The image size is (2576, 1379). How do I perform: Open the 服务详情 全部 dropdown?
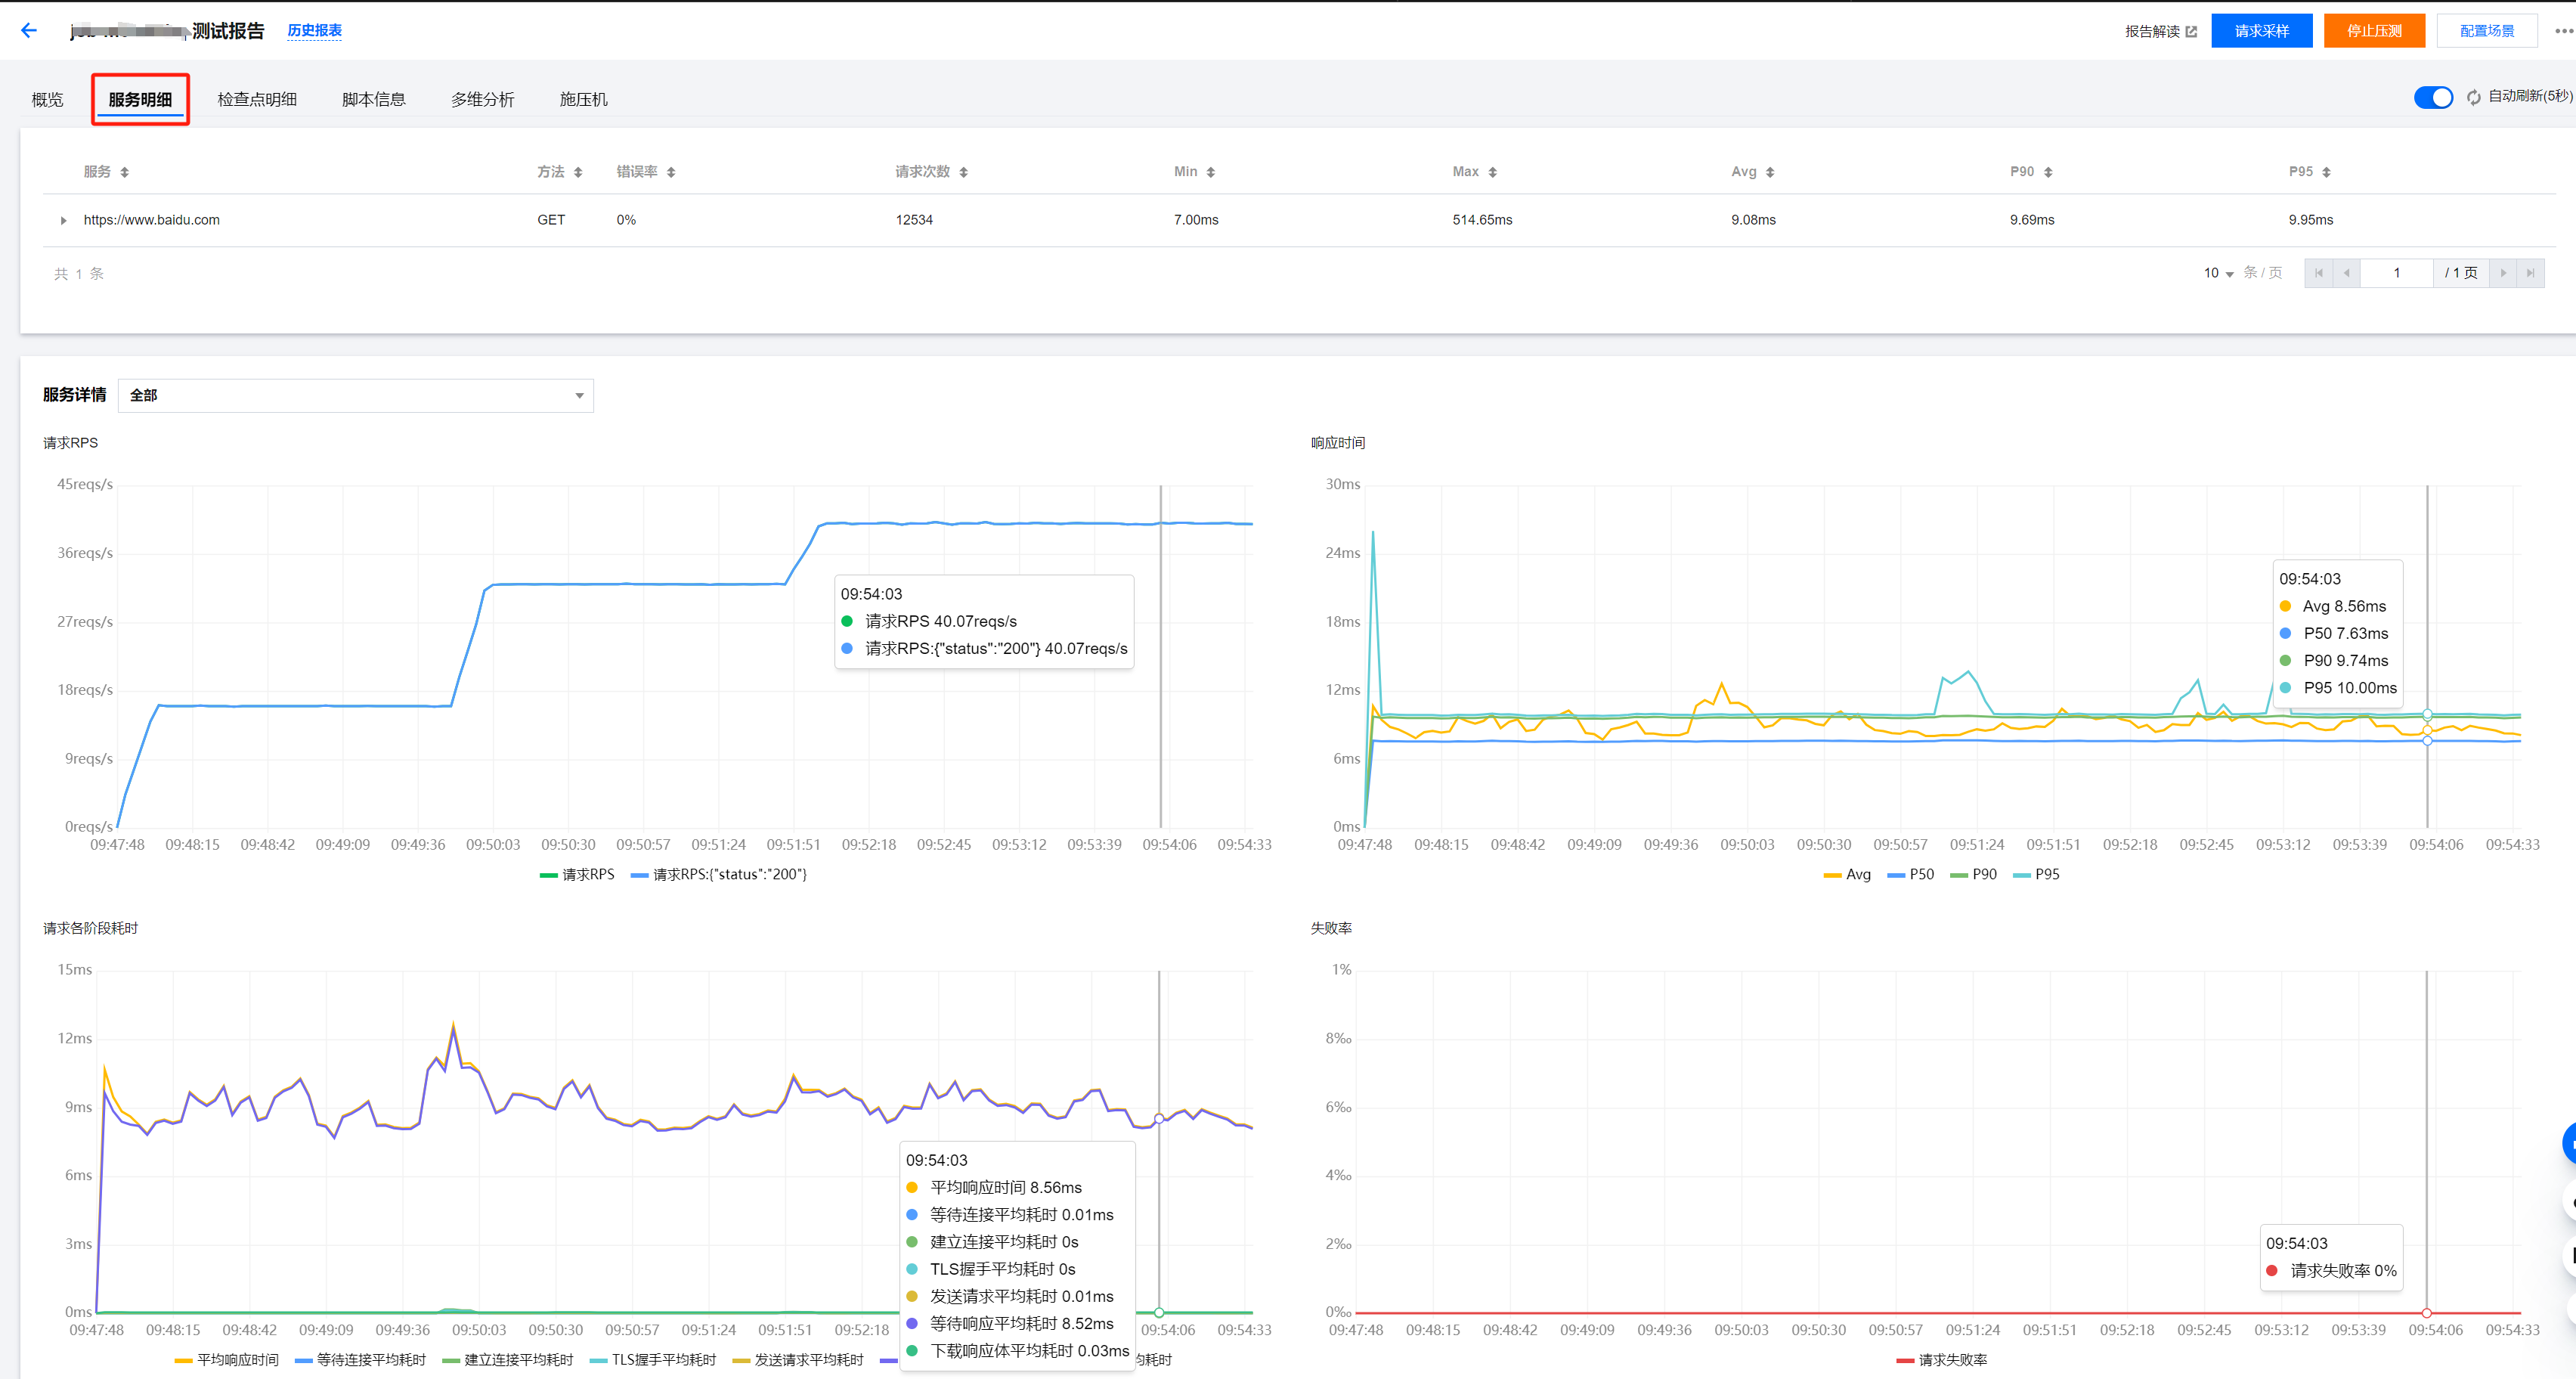[355, 395]
